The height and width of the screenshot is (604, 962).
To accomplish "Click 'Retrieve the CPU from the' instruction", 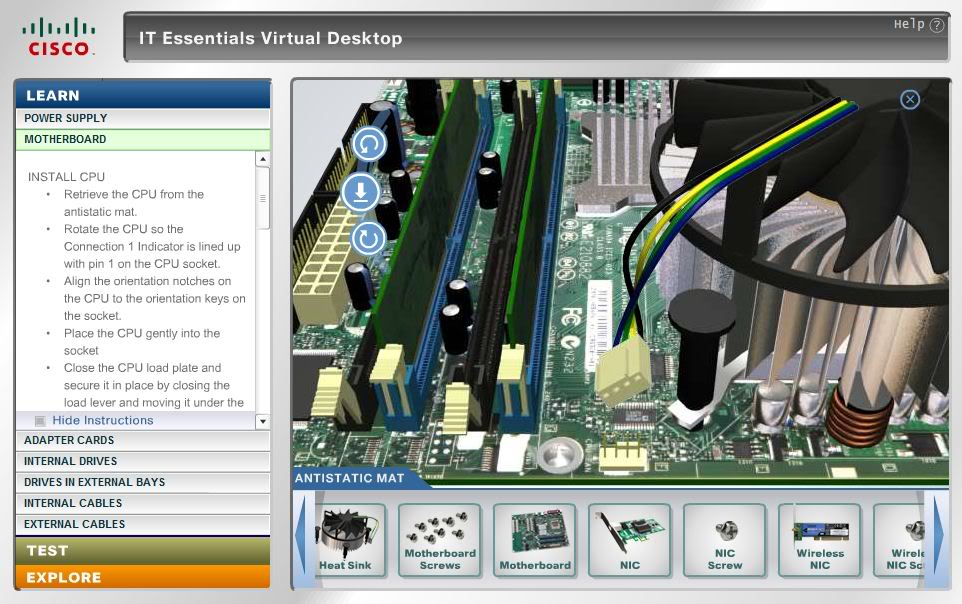I will pyautogui.click(x=134, y=194).
